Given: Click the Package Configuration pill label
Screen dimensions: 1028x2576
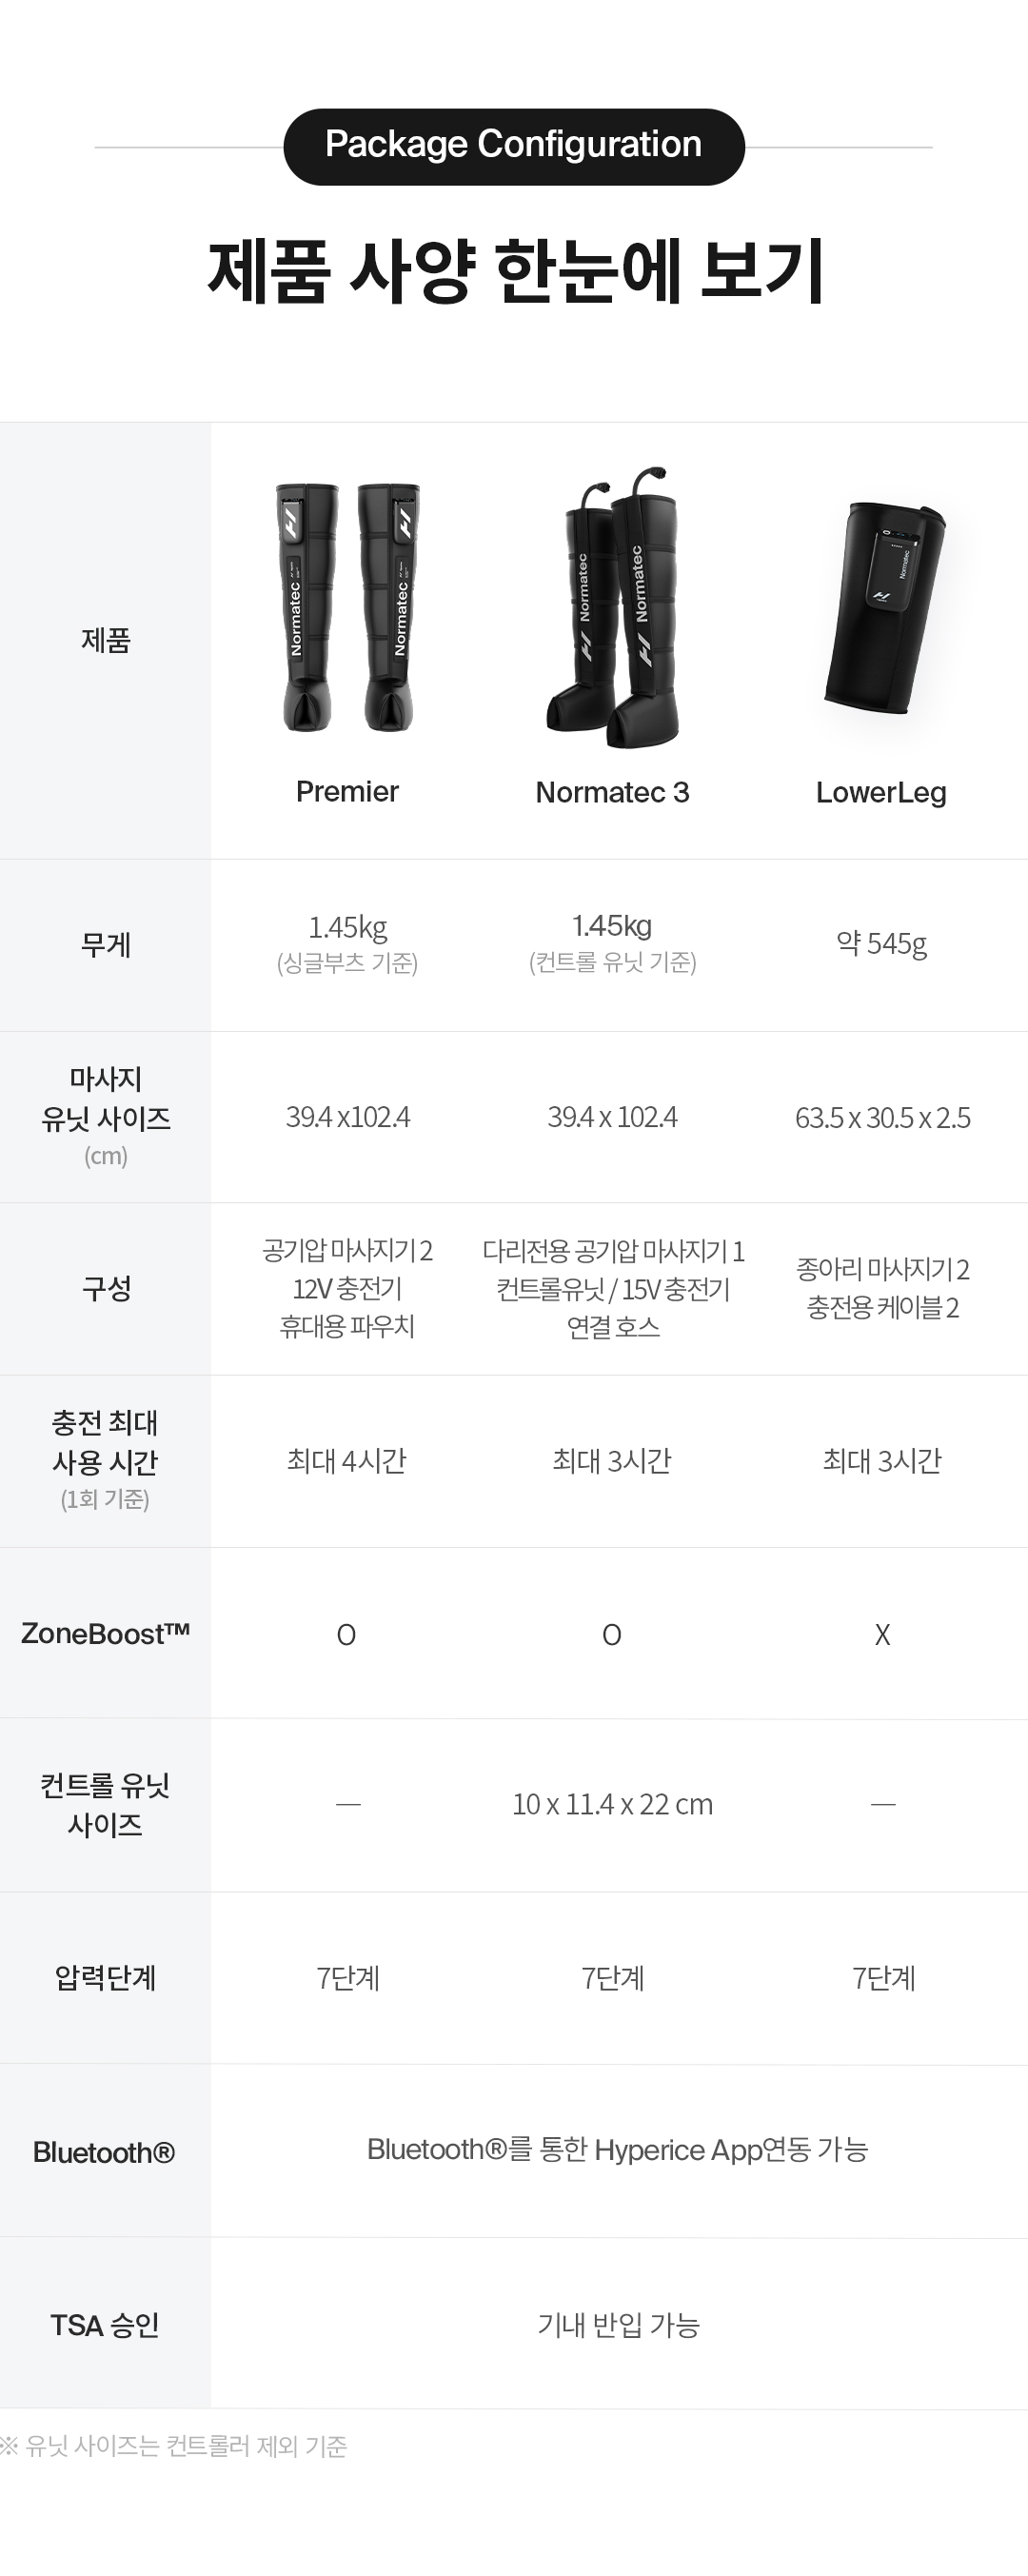Looking at the screenshot, I should pos(513,146).
